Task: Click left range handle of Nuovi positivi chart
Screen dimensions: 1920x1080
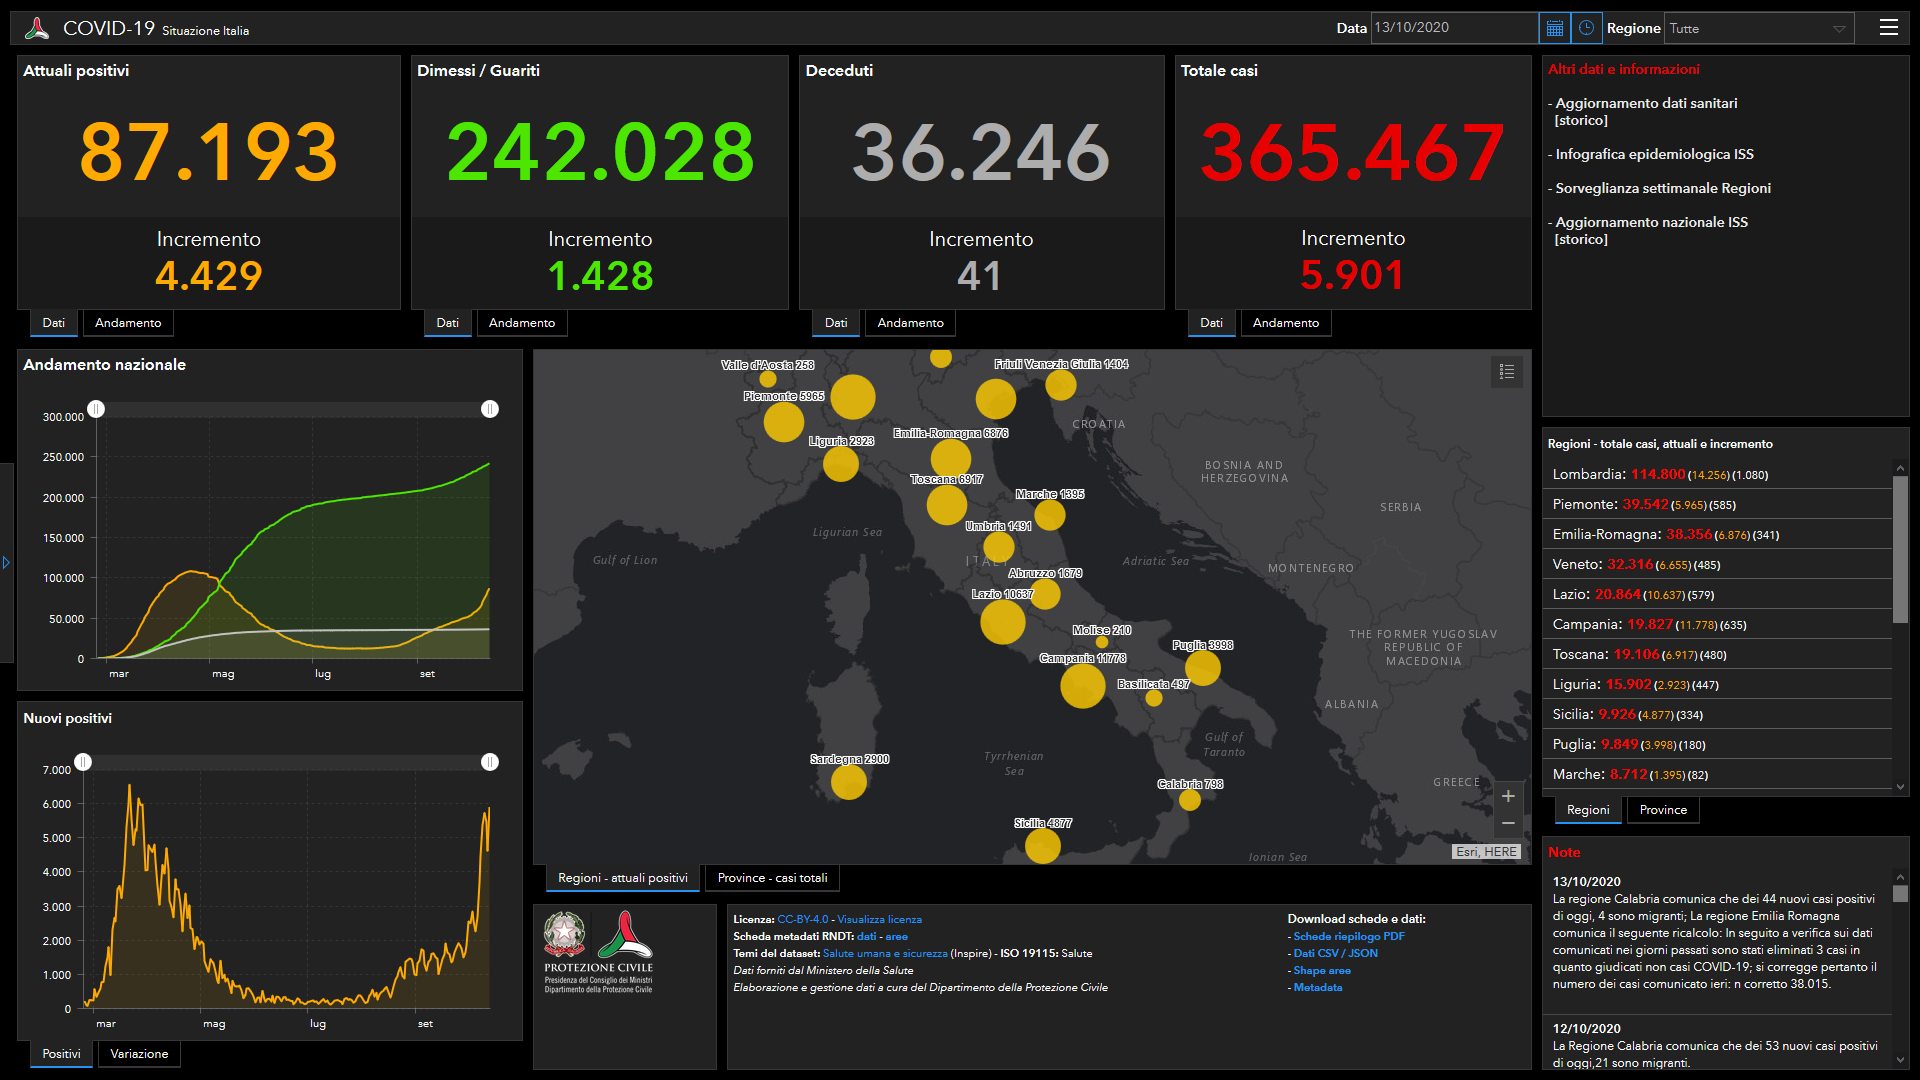Action: (x=83, y=762)
